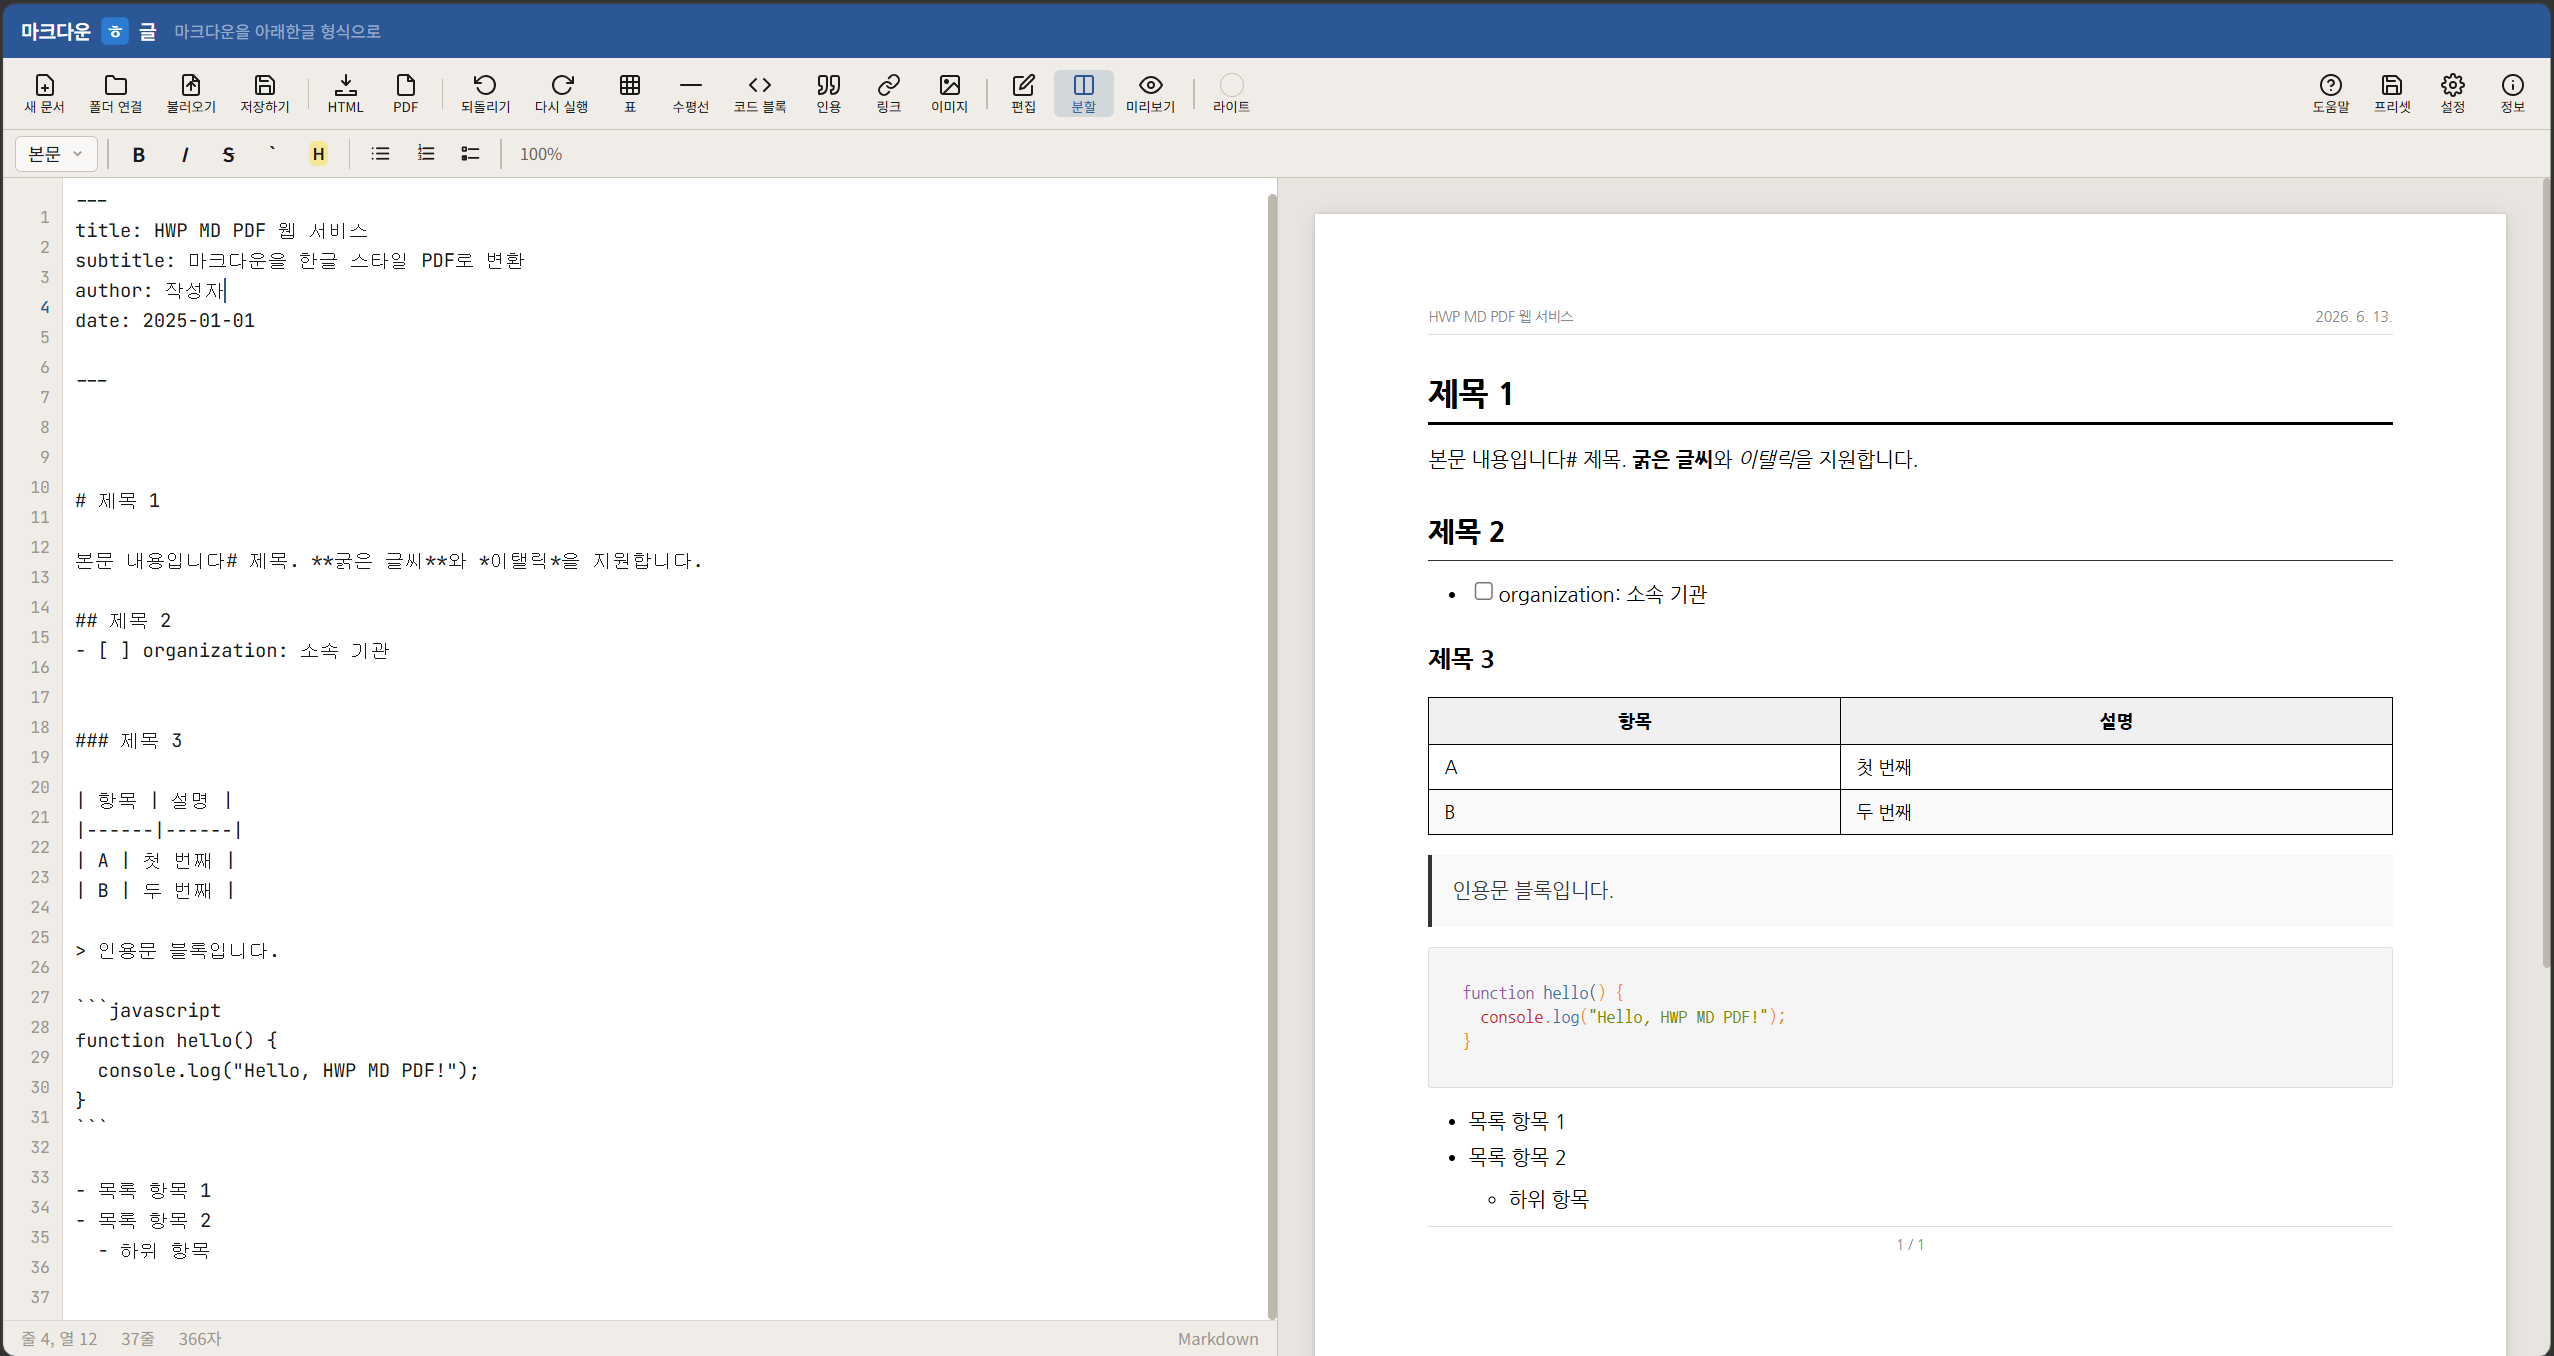2554x1356 pixels.
Task: Click the 줄 4, 열 12 cursor position
Action: [x=59, y=1339]
